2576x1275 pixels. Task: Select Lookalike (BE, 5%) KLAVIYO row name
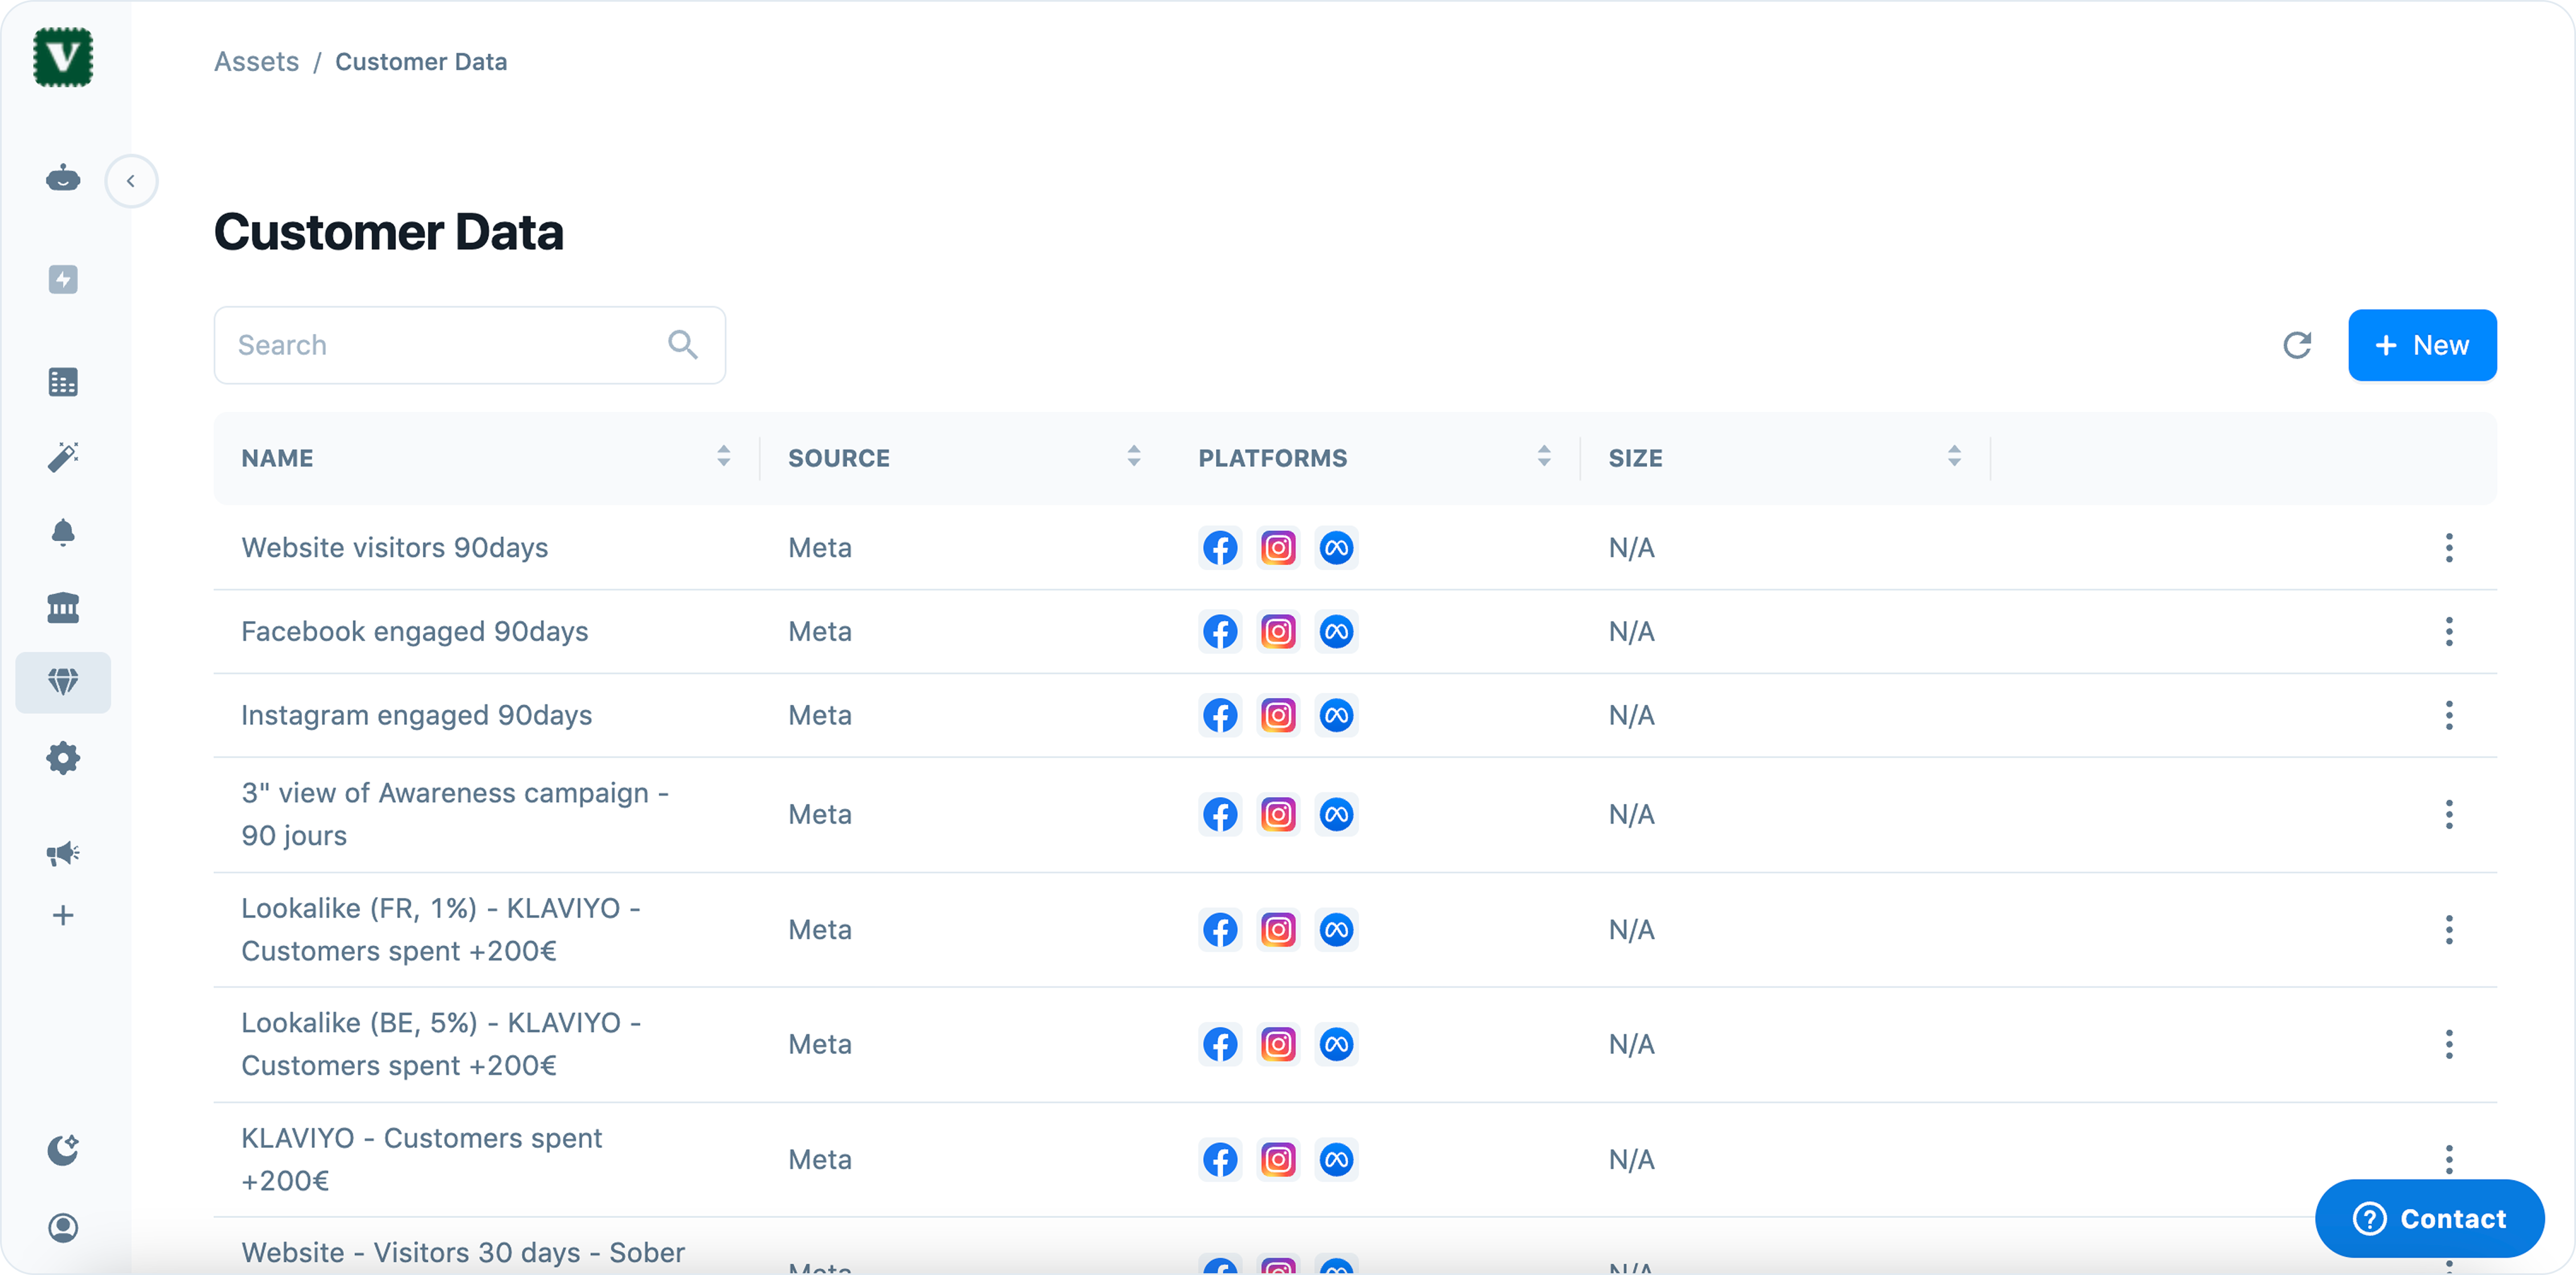click(441, 1045)
